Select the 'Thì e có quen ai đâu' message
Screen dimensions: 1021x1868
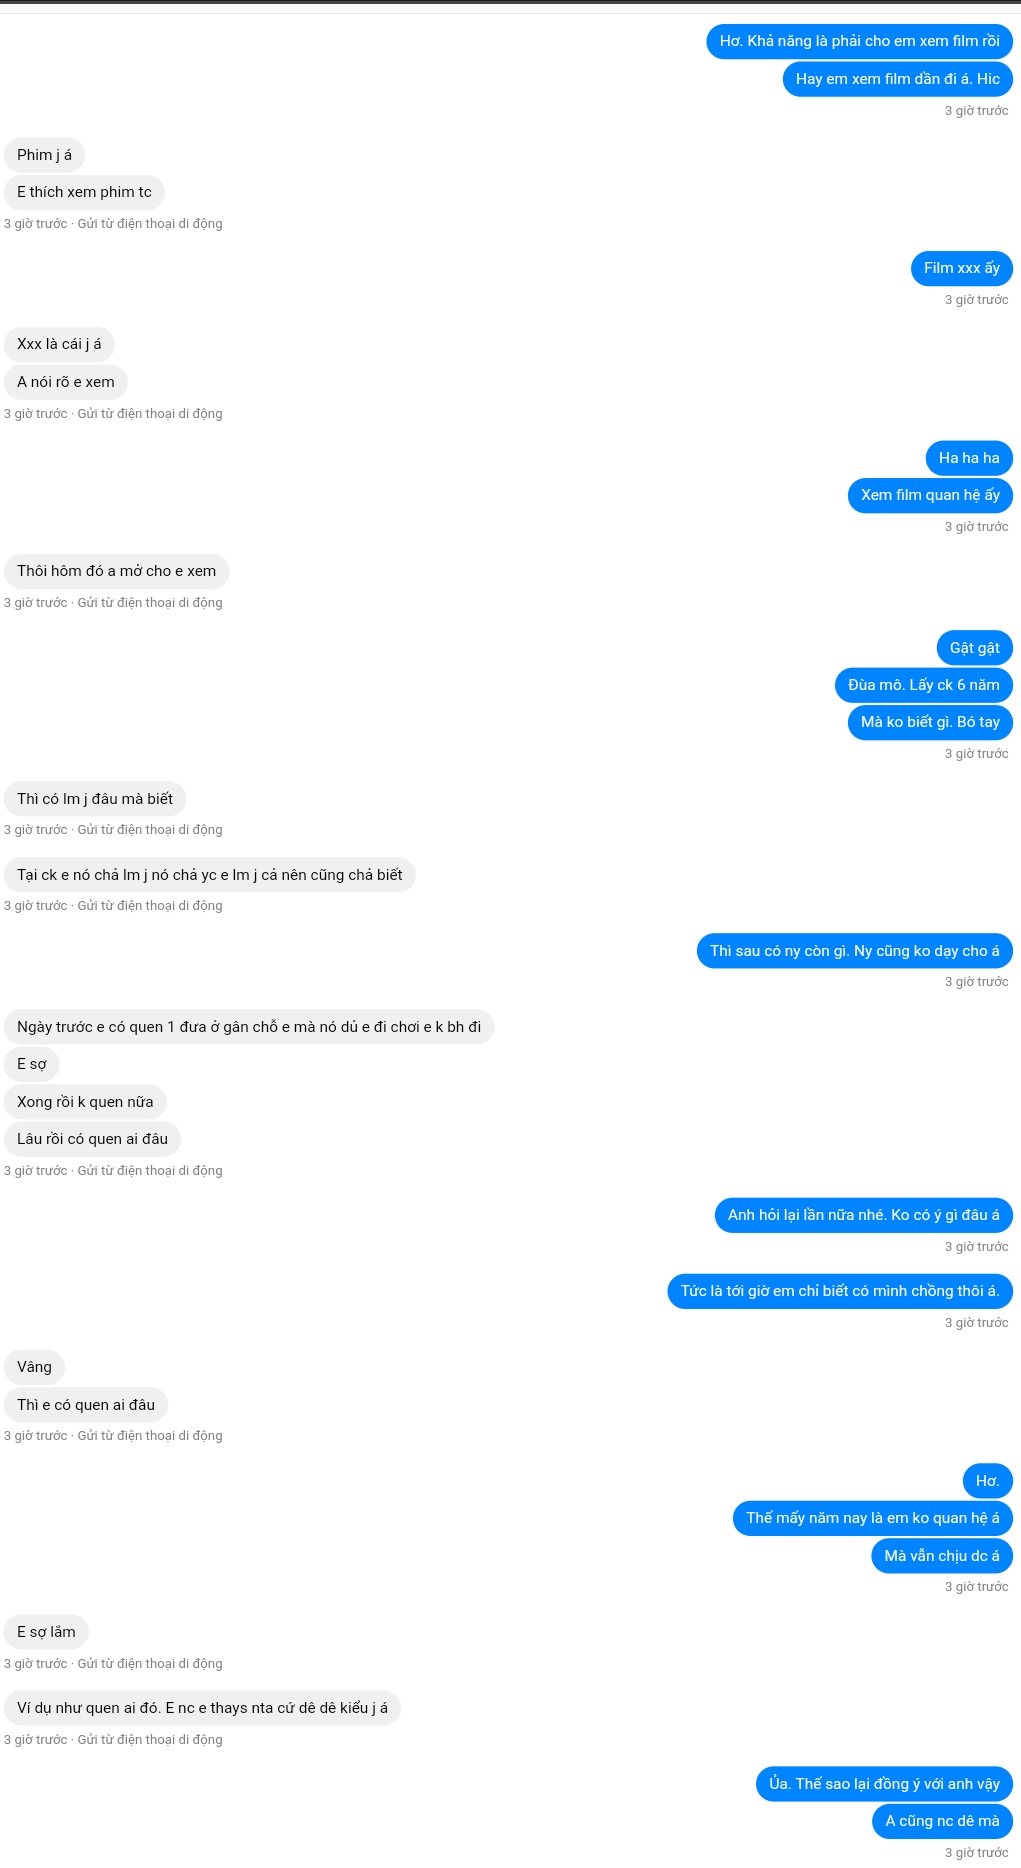(86, 1405)
